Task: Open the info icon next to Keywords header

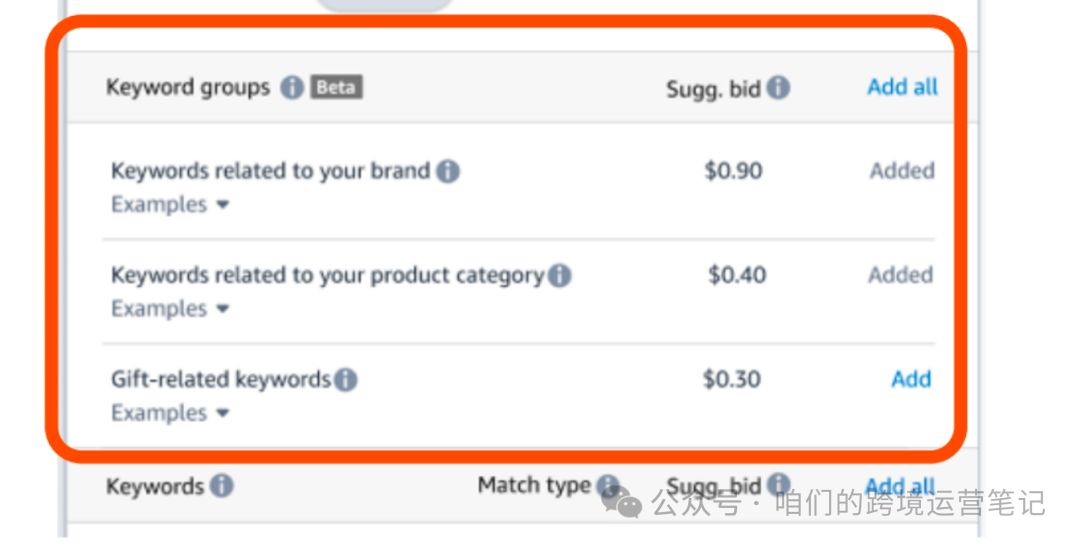Action: pyautogui.click(x=222, y=485)
